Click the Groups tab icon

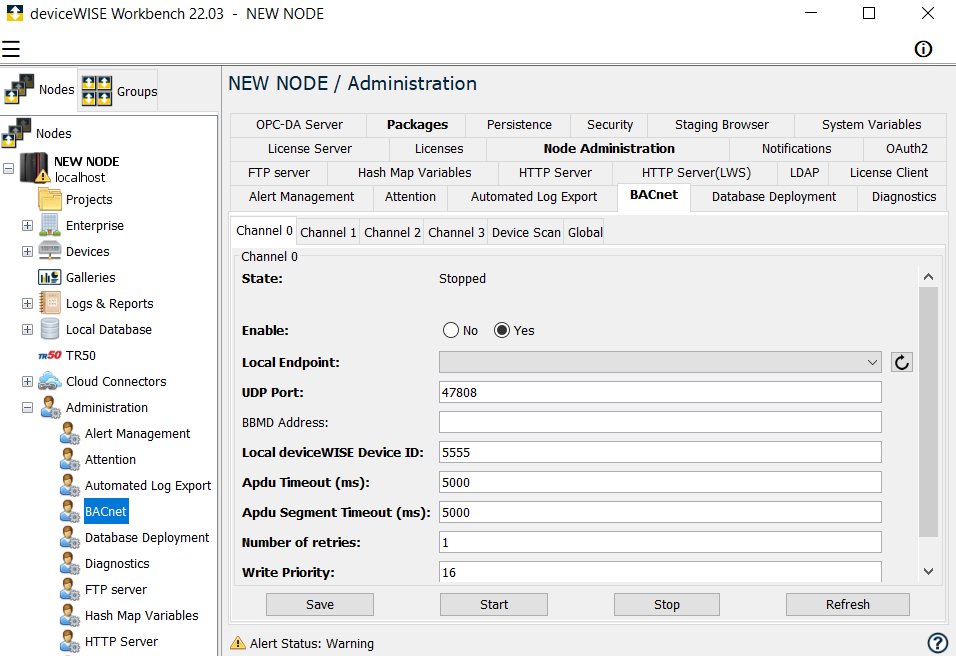tap(97, 91)
